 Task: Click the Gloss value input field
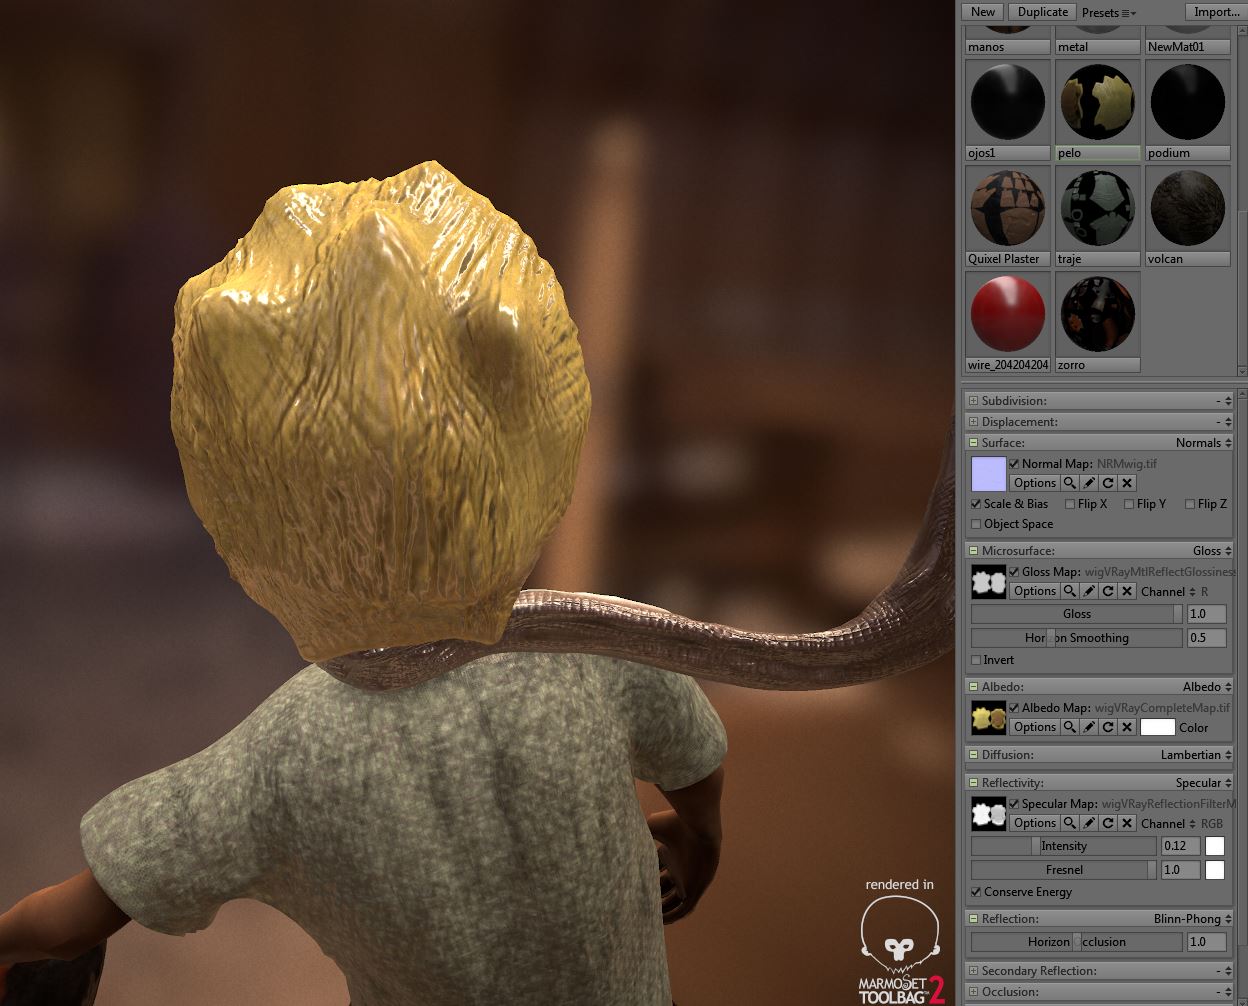point(1205,614)
